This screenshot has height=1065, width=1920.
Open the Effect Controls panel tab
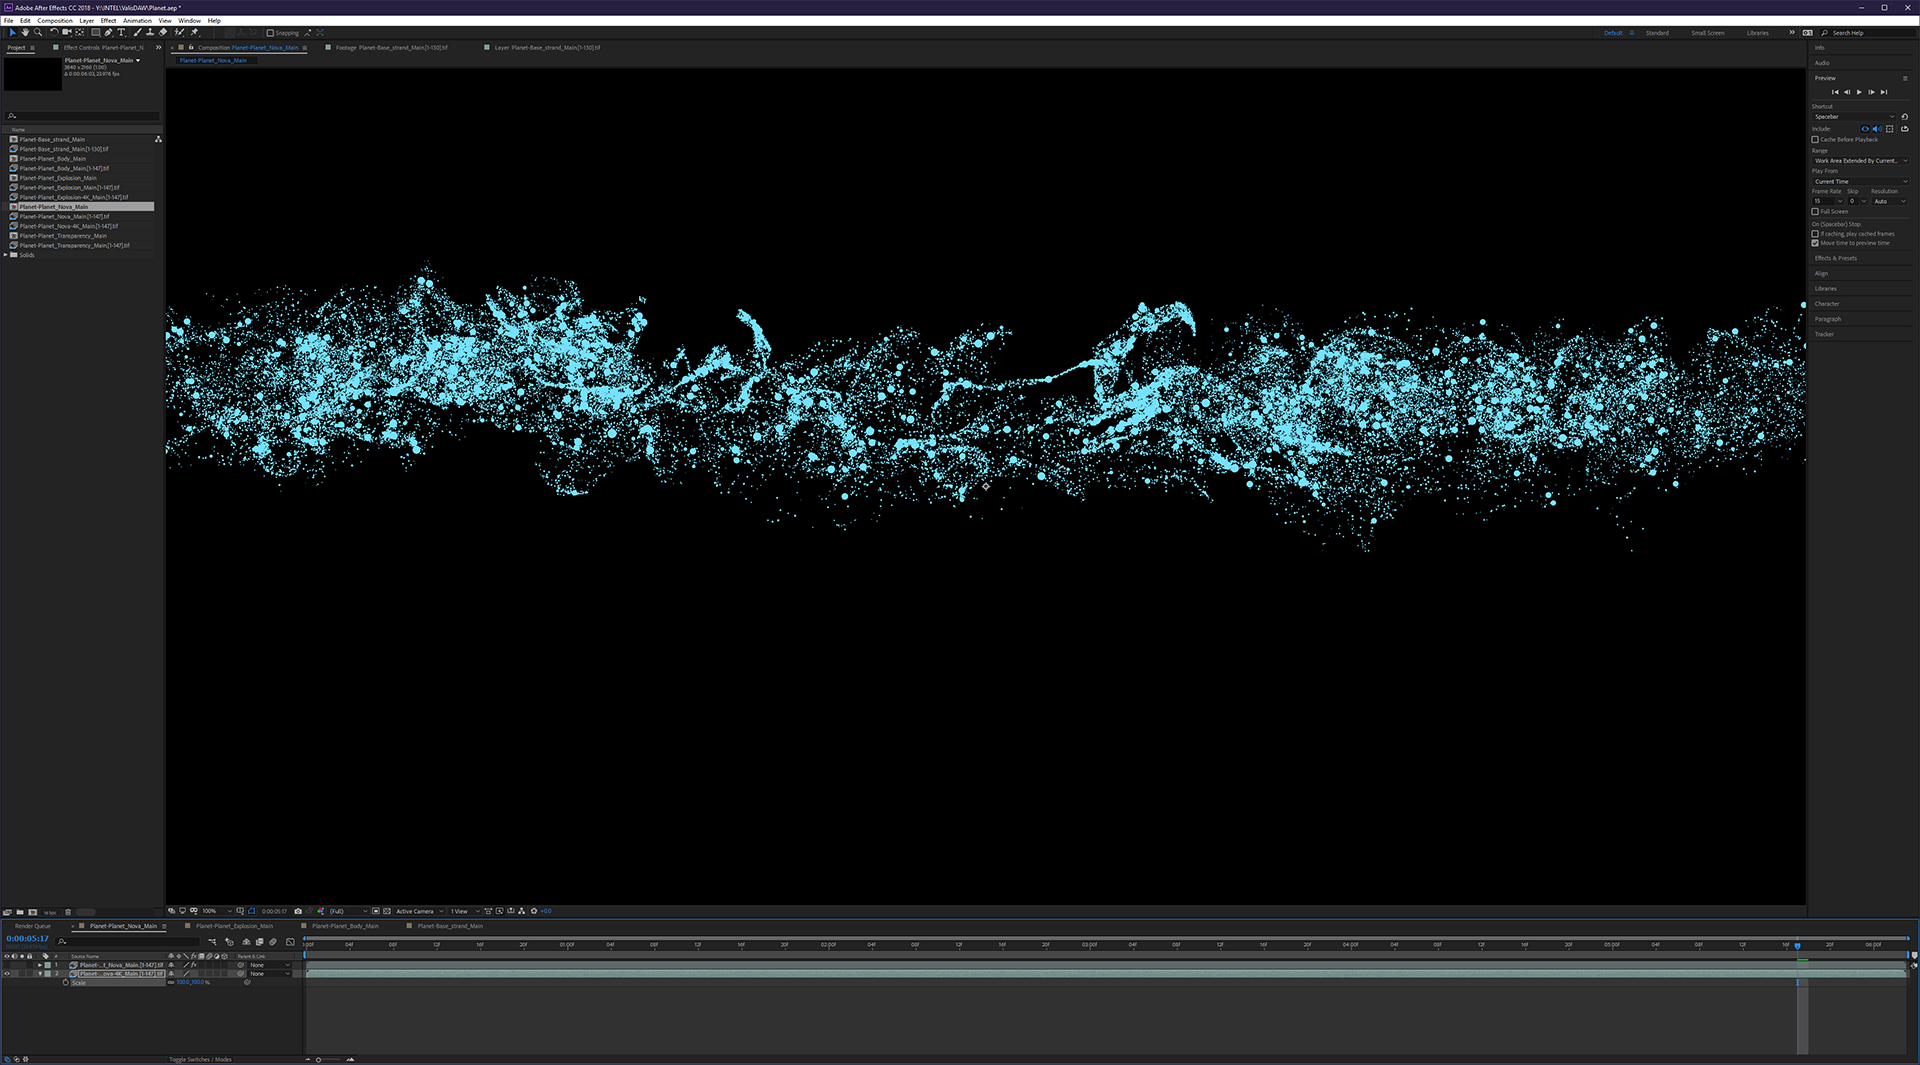(x=103, y=47)
